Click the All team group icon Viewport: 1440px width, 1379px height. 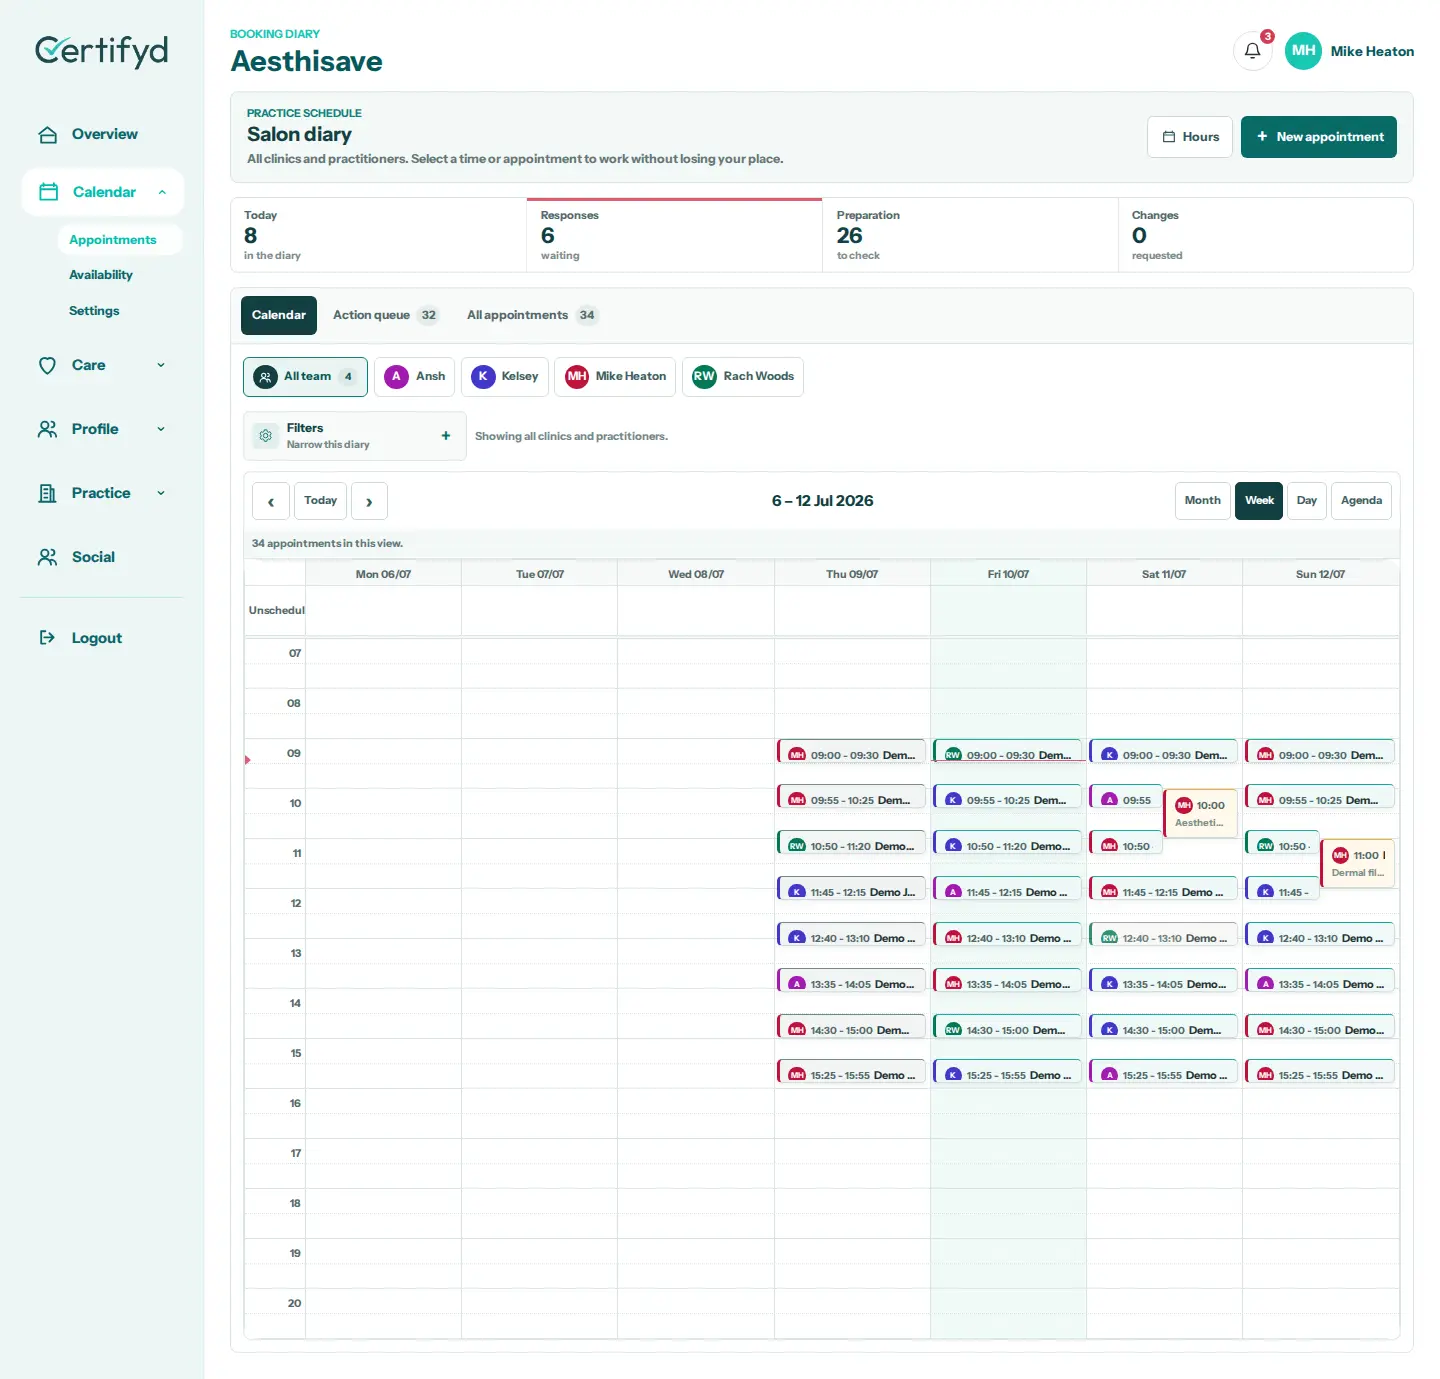[265, 377]
